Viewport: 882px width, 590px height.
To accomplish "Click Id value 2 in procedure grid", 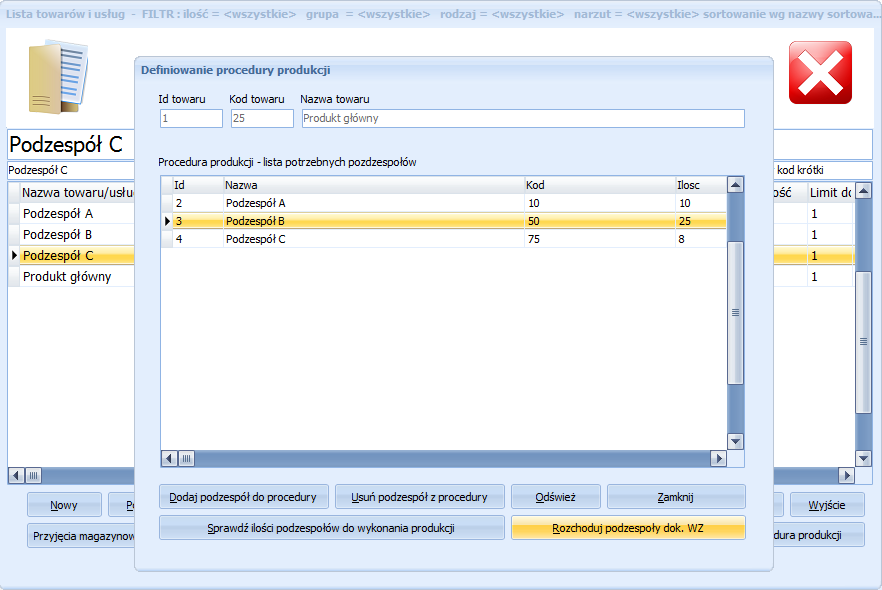I will [x=179, y=203].
